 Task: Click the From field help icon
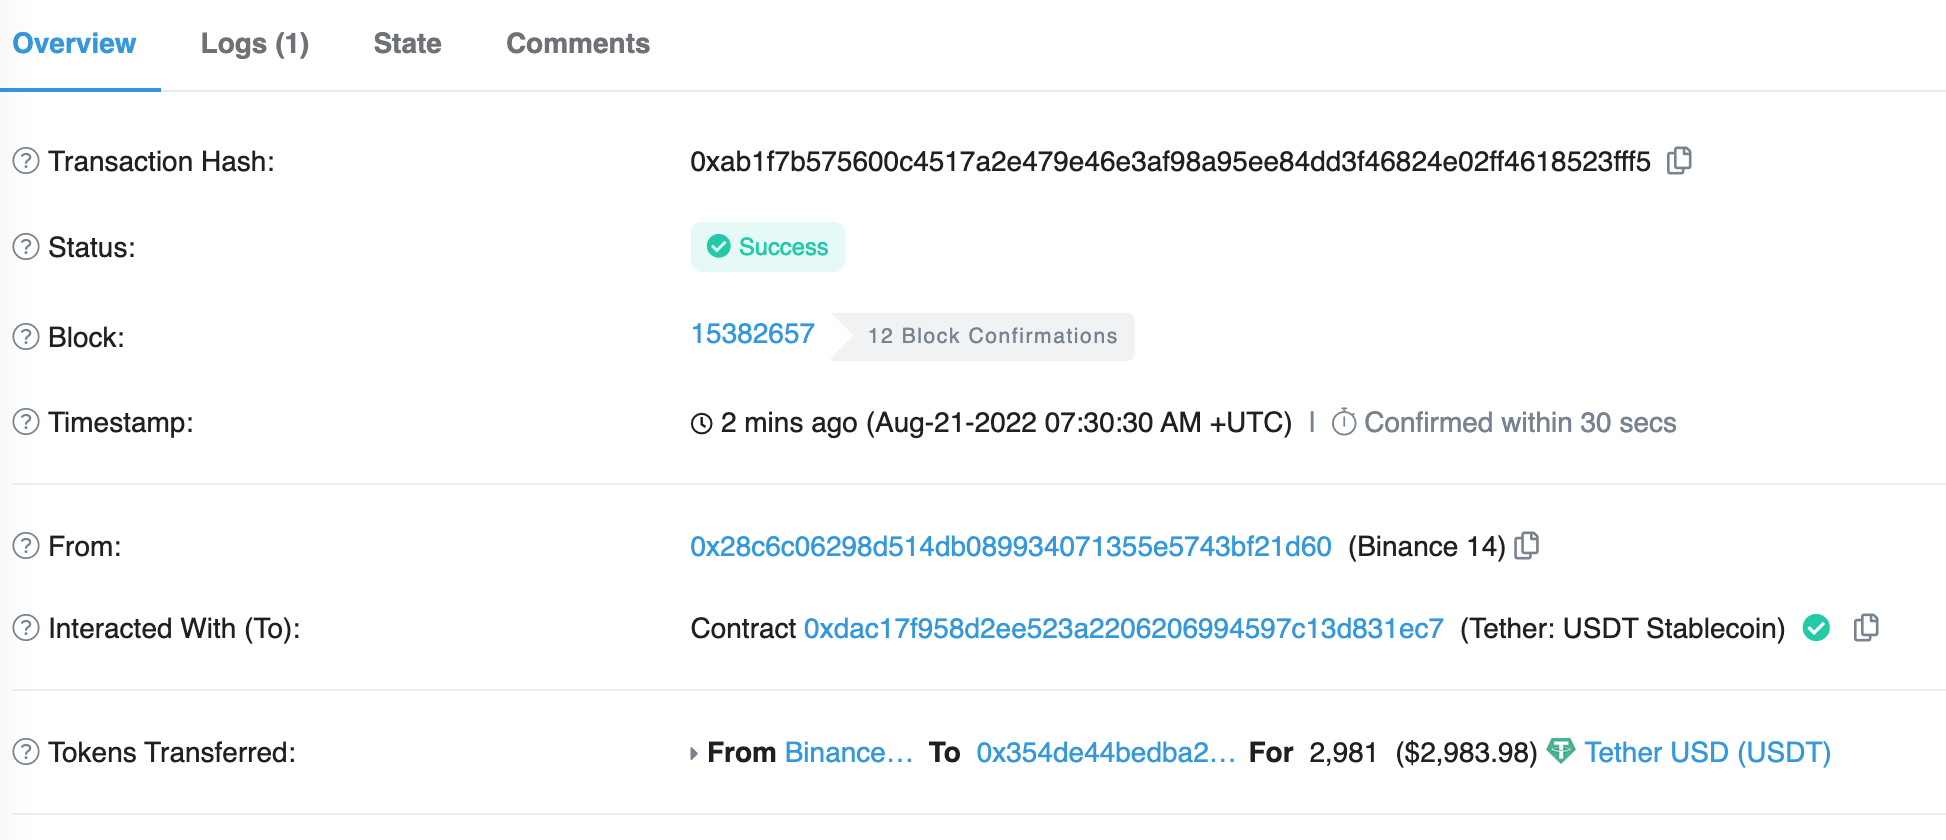pos(26,546)
